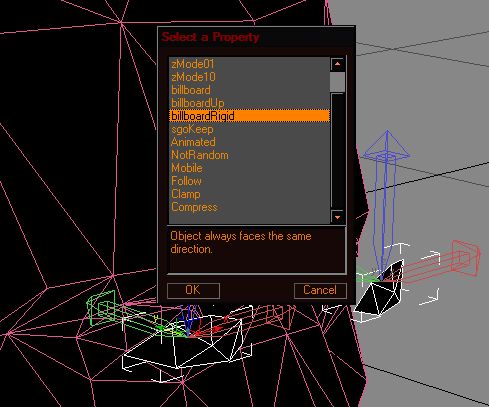Click the scrollbar down arrow
489x407 pixels.
[338, 217]
